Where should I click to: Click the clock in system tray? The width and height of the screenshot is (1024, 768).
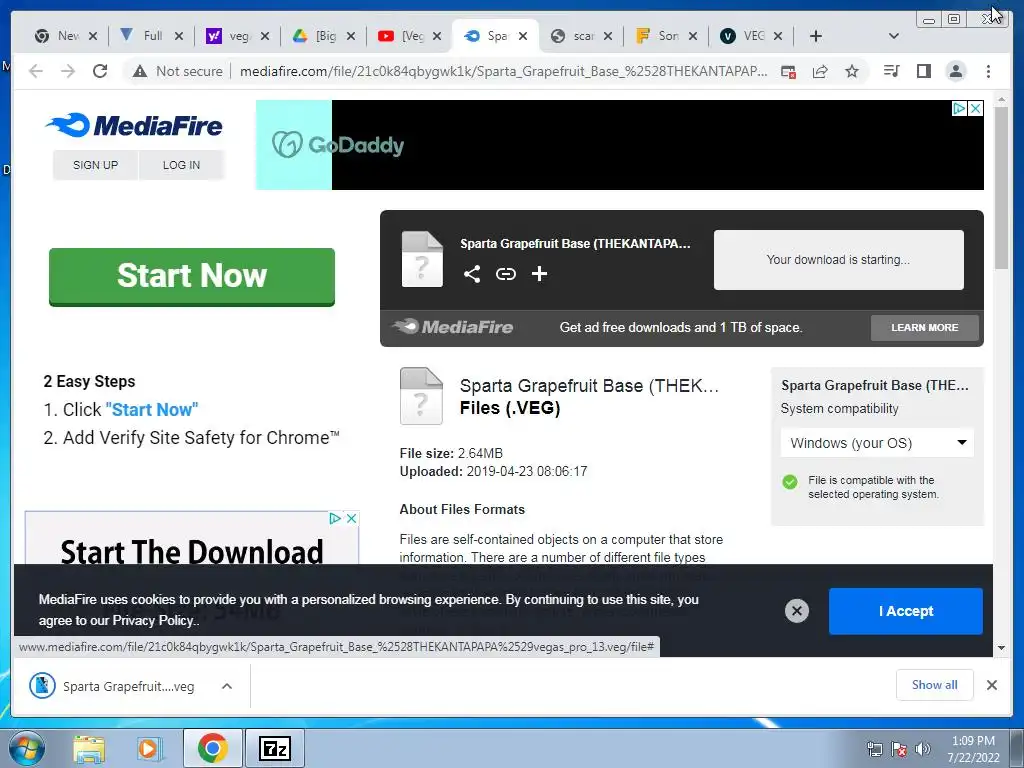pos(973,749)
